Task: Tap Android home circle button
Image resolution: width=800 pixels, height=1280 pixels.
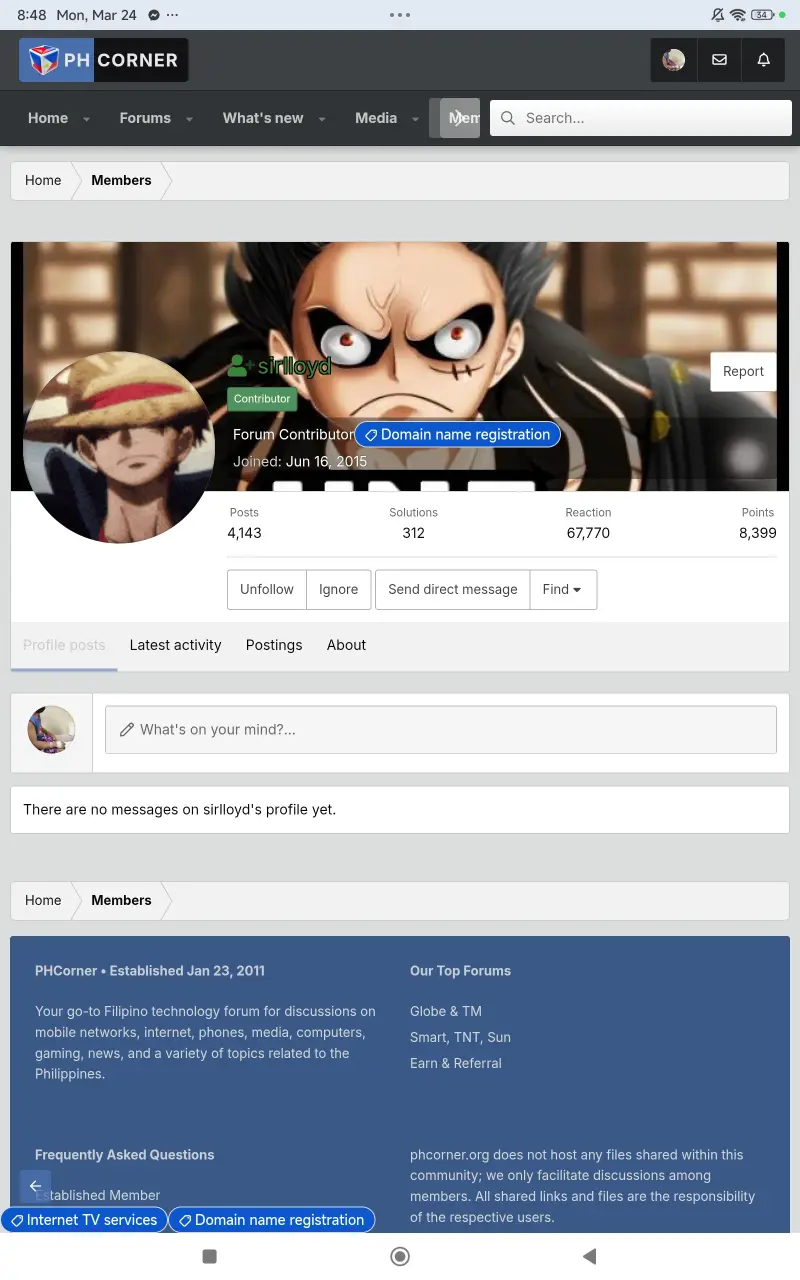Action: coord(400,1256)
